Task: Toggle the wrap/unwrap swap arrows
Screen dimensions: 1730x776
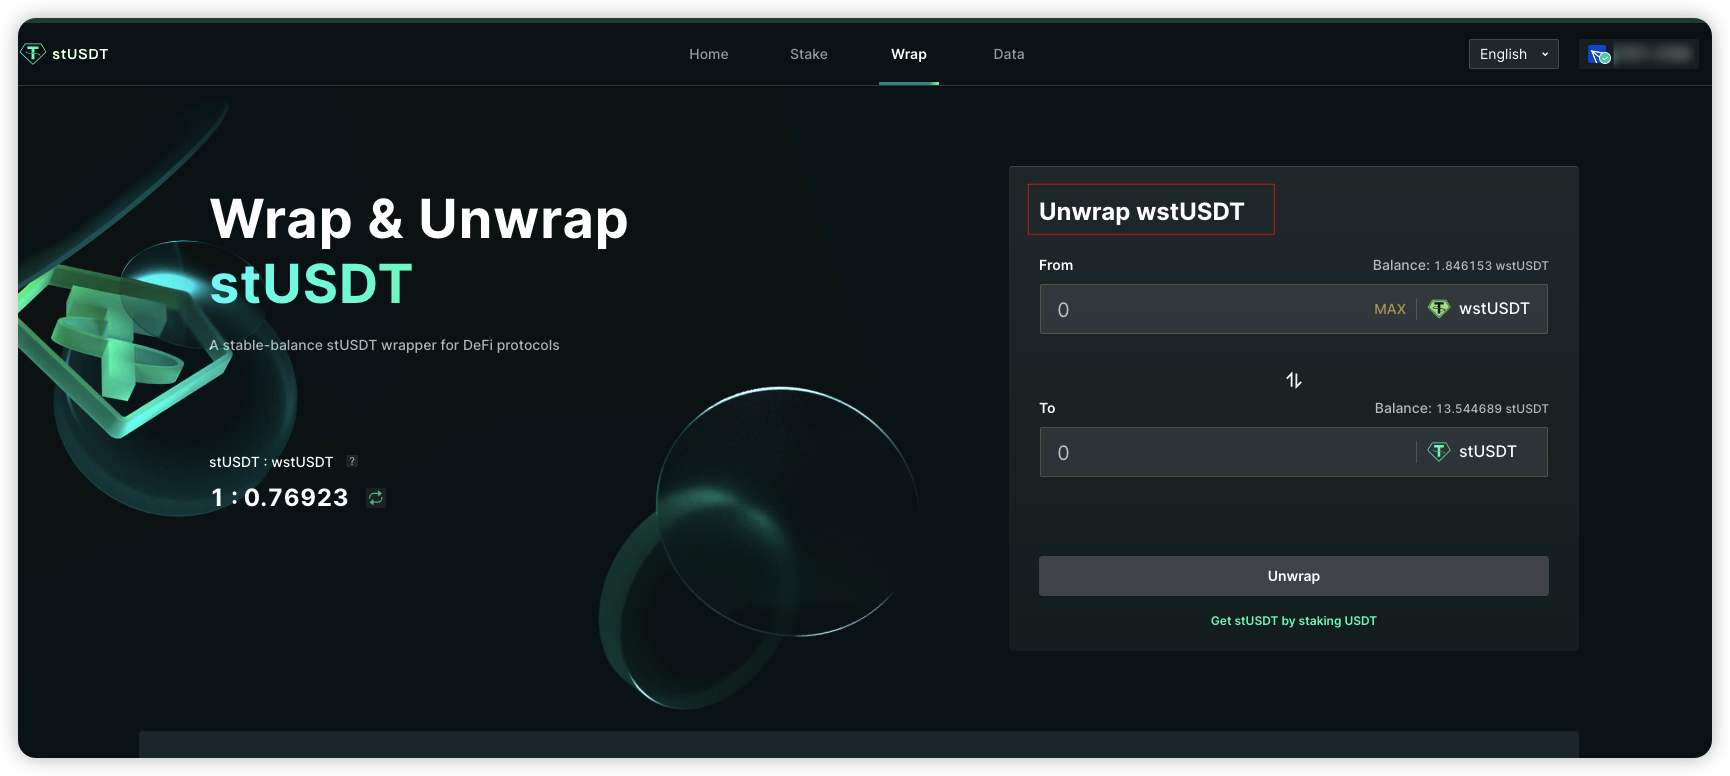Action: pyautogui.click(x=1293, y=380)
